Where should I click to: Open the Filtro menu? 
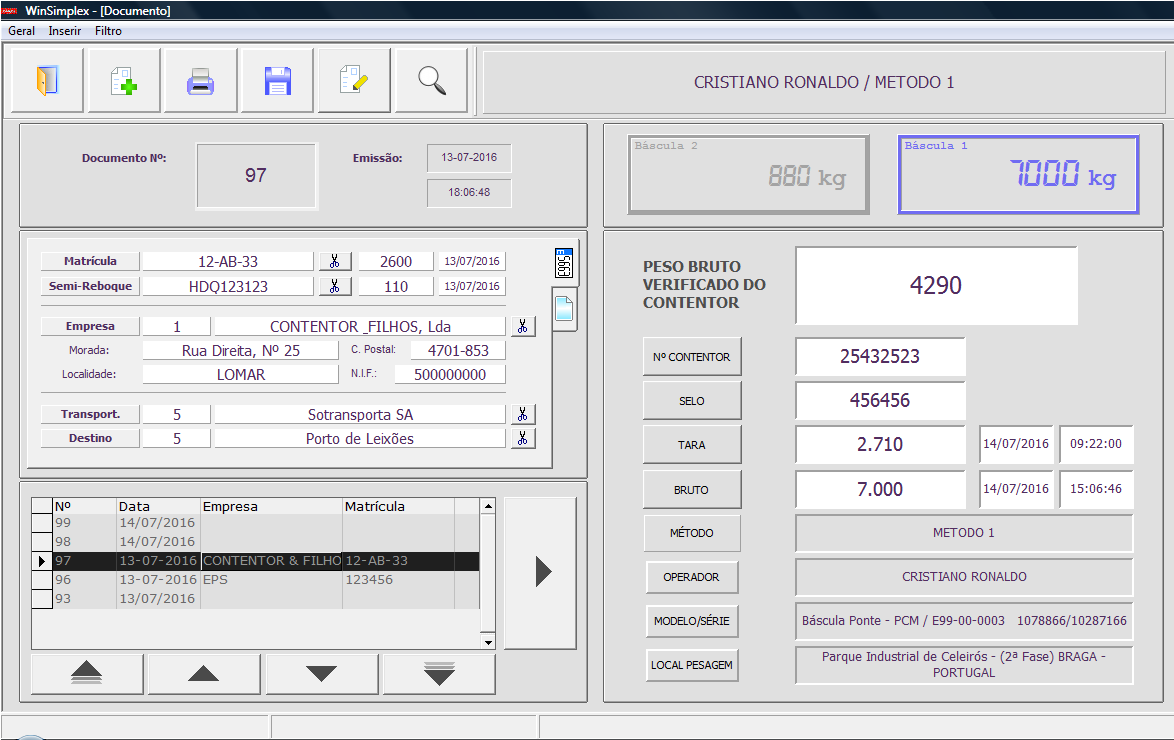108,31
